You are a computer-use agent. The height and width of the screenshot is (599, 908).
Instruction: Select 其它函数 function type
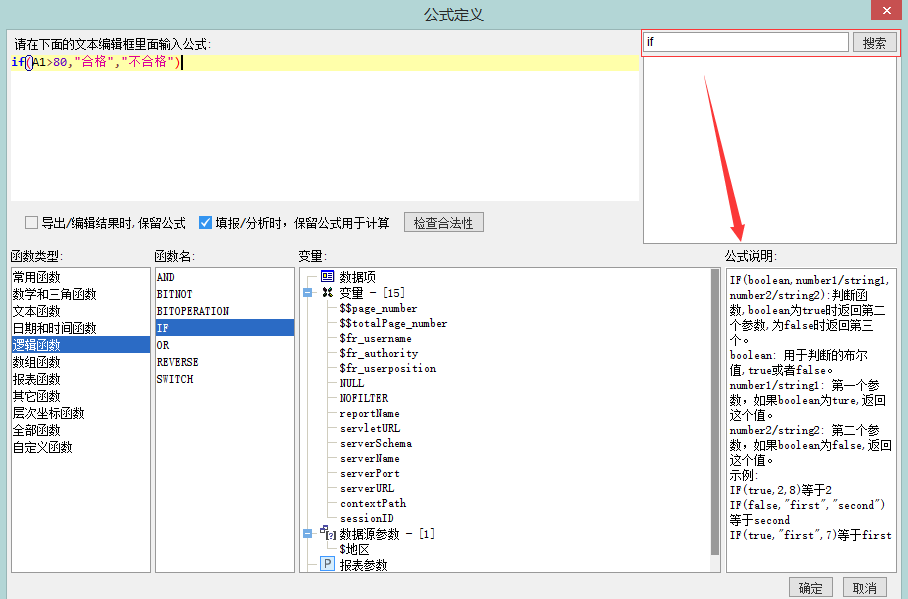80,396
